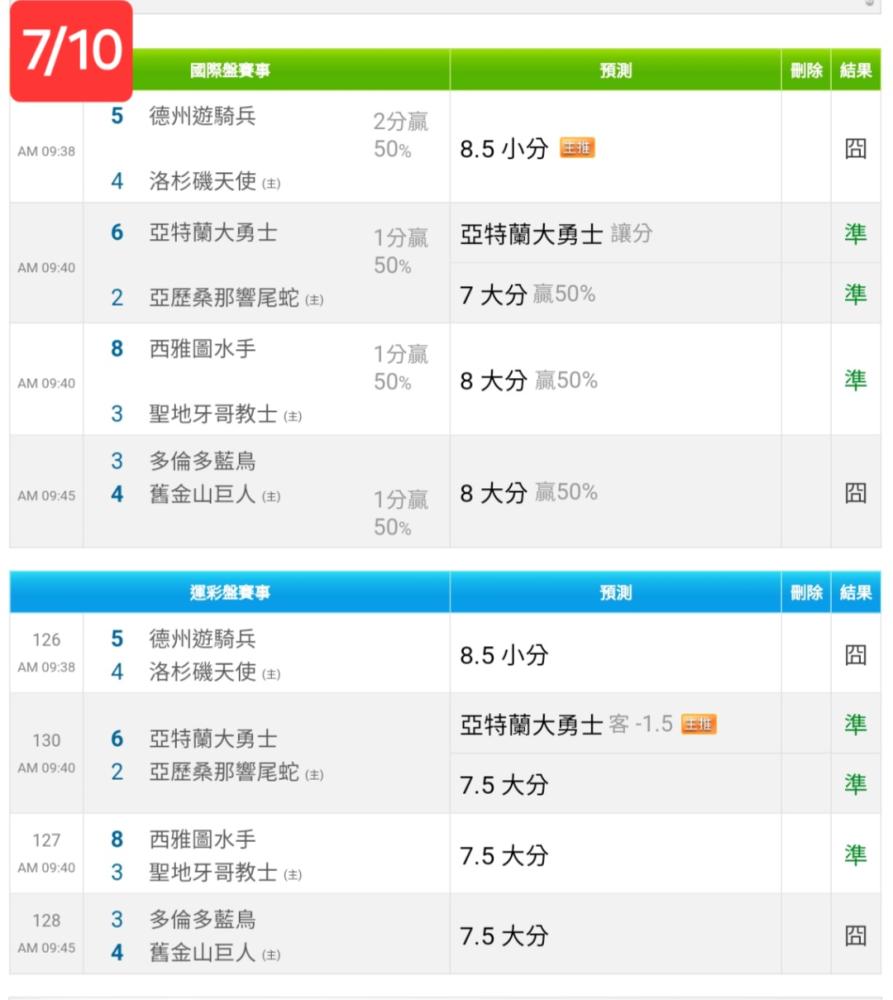Click the blue 刪除 column header
This screenshot has width=893, height=1000.
(806, 592)
